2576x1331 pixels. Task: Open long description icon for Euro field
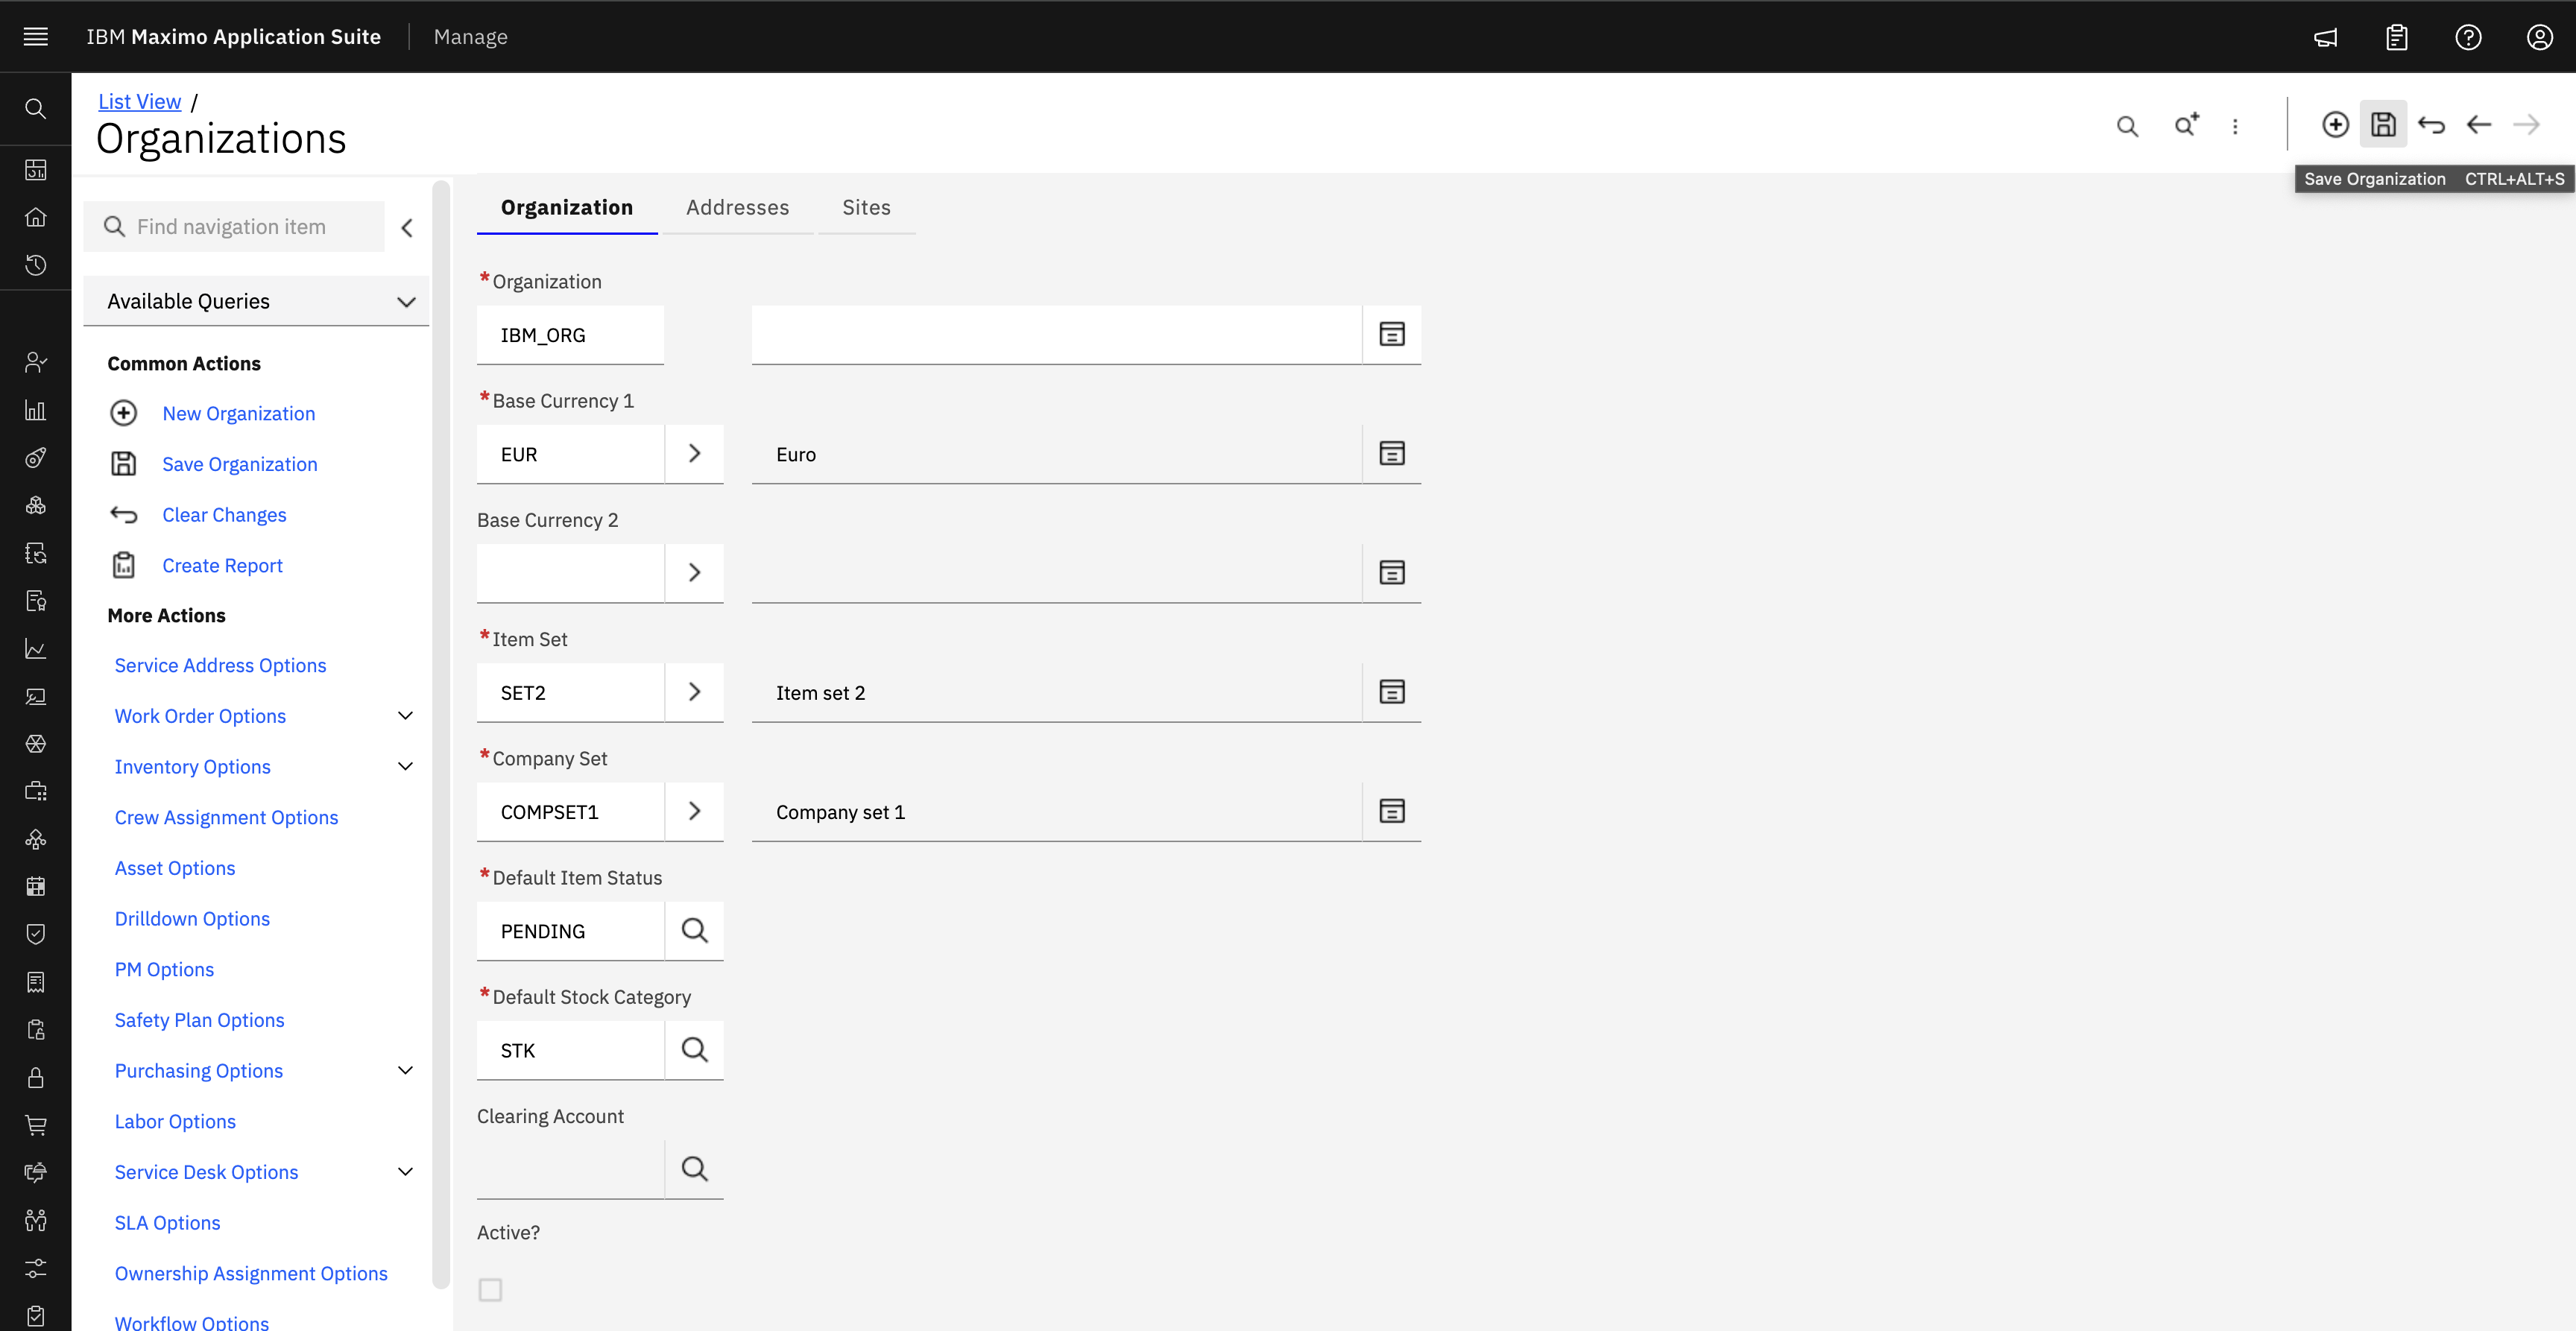point(1392,453)
